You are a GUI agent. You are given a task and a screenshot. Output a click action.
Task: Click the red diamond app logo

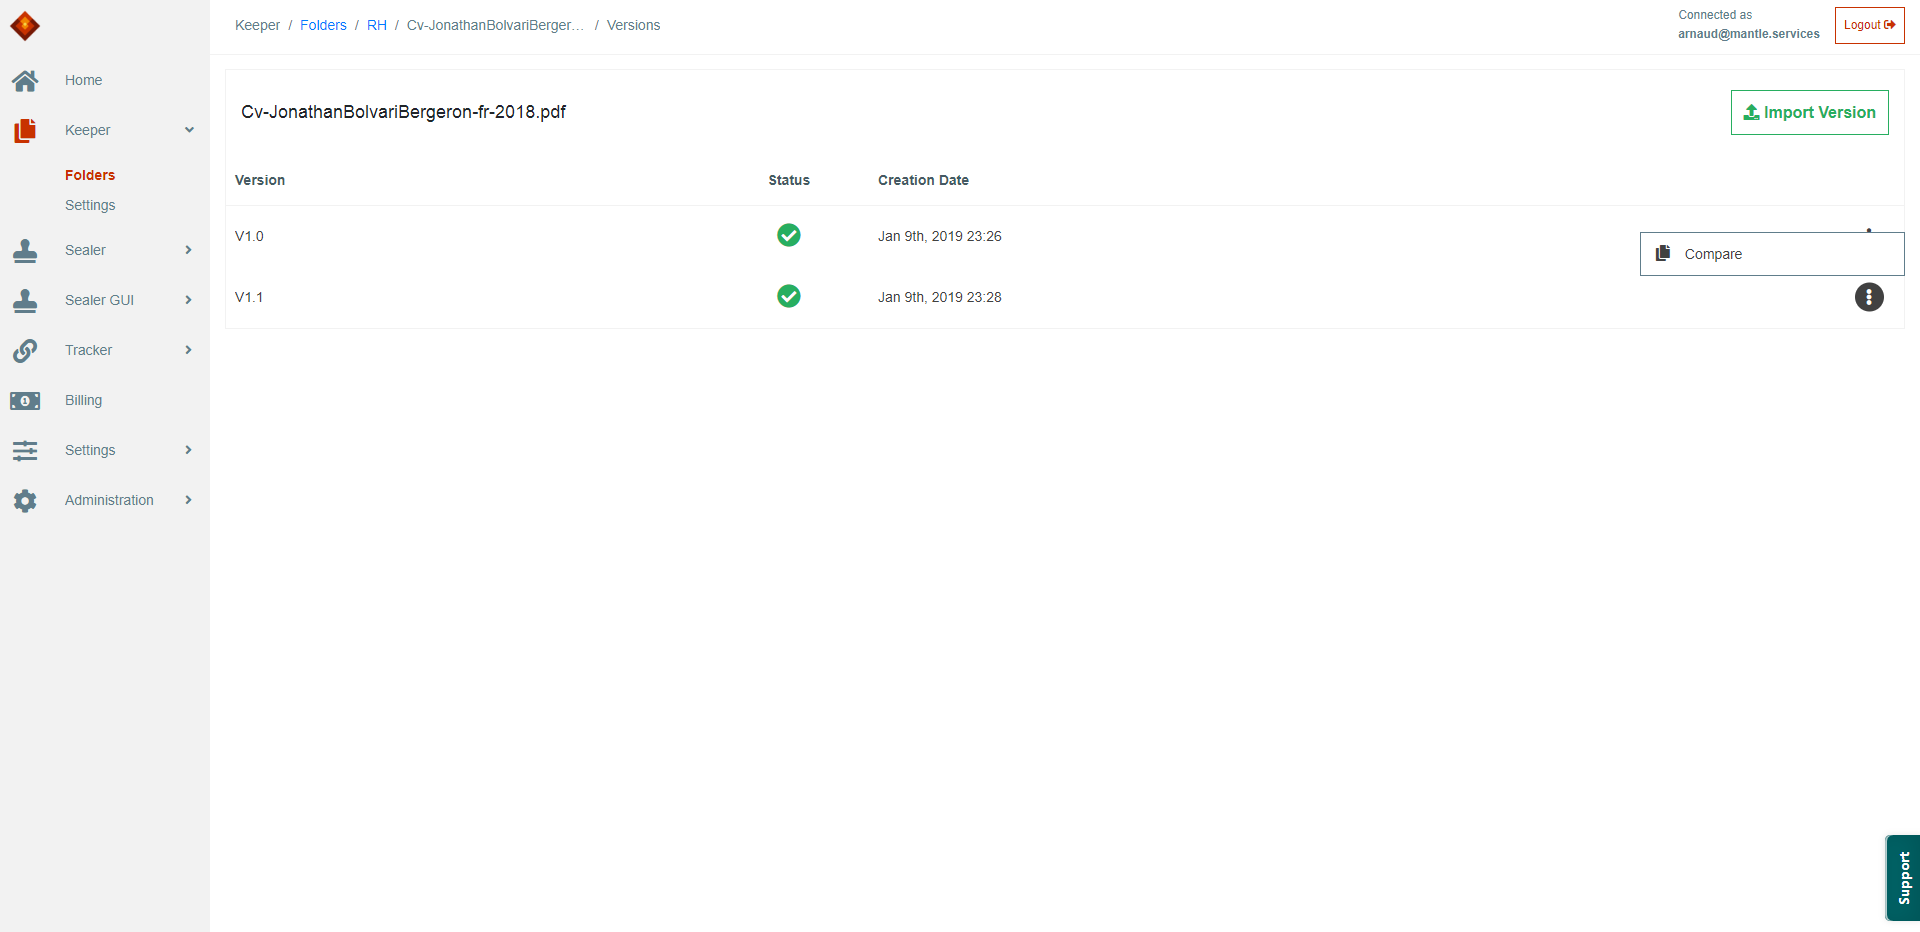(25, 26)
